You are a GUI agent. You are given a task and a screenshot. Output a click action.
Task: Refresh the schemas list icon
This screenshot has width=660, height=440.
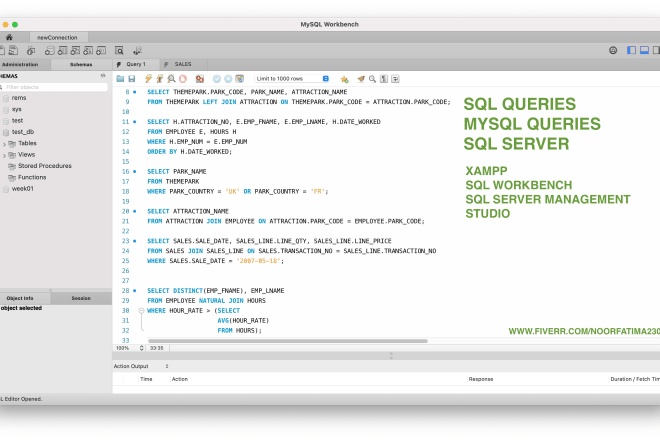point(103,76)
